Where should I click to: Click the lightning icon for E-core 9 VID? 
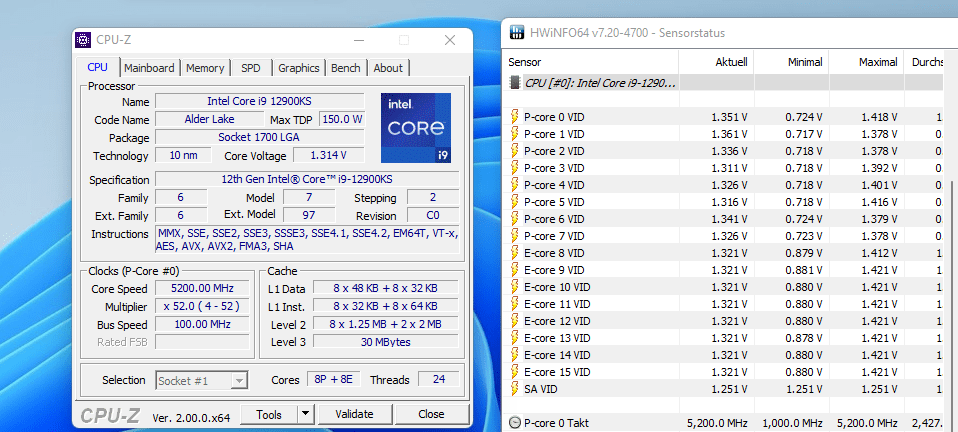tap(514, 270)
